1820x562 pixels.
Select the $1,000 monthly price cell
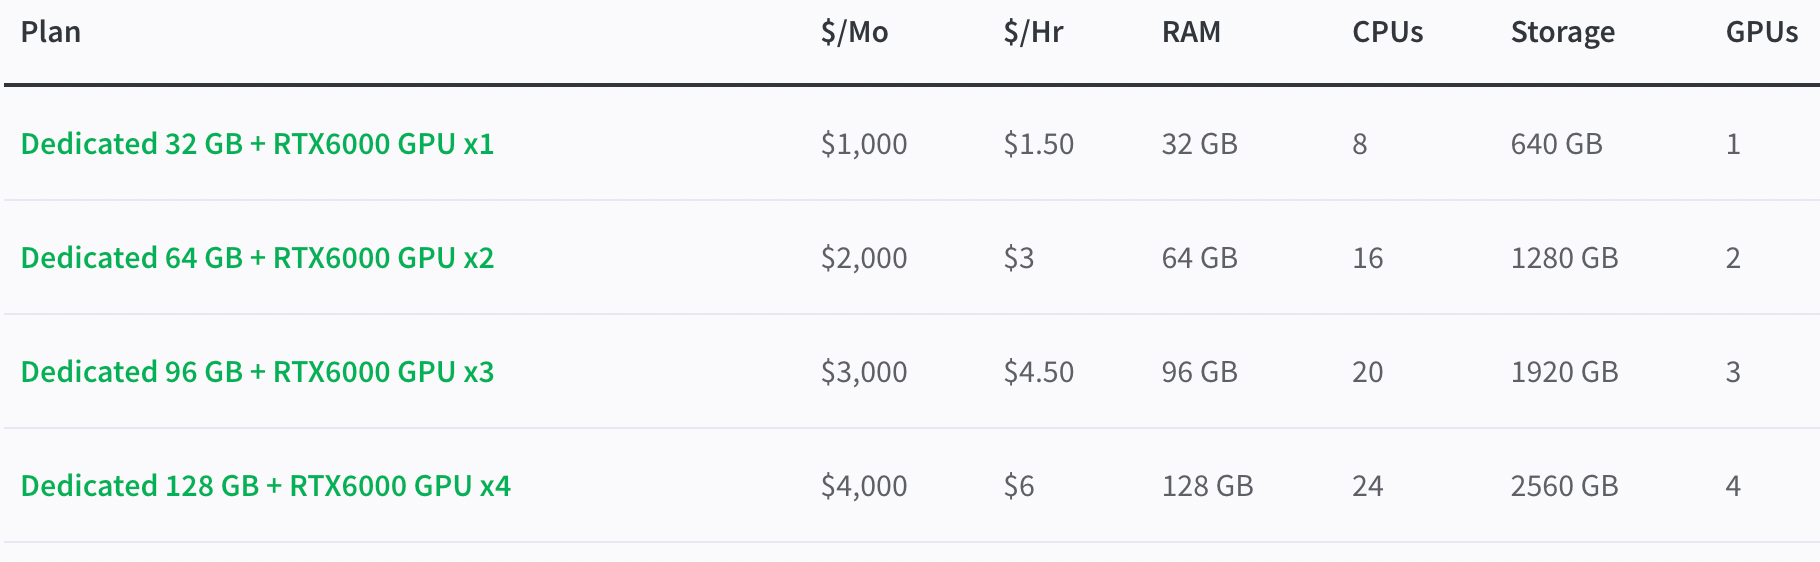pyautogui.click(x=864, y=144)
